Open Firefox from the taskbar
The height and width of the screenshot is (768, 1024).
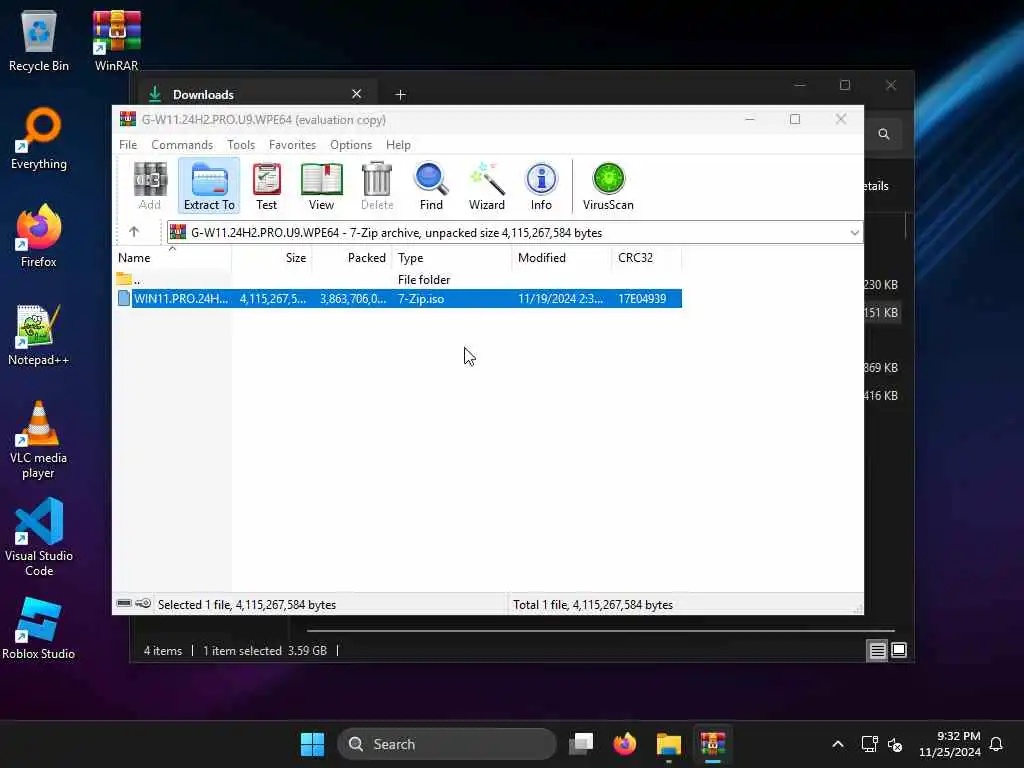[625, 744]
